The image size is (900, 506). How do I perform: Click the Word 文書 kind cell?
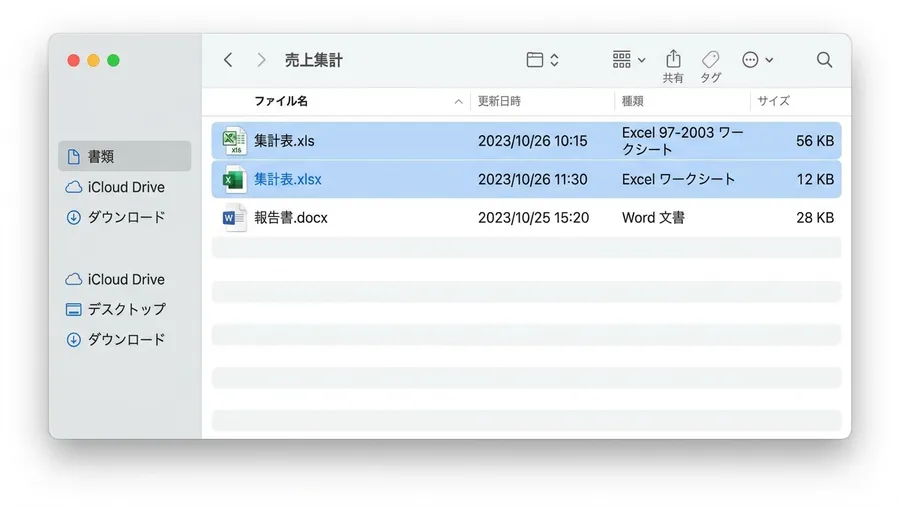653,217
